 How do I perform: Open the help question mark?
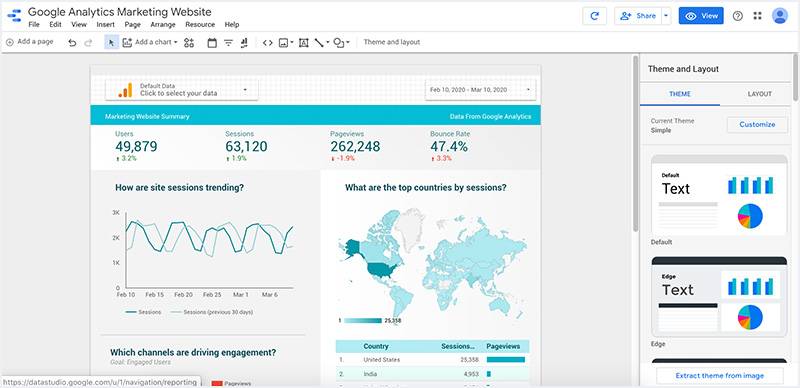coord(738,16)
